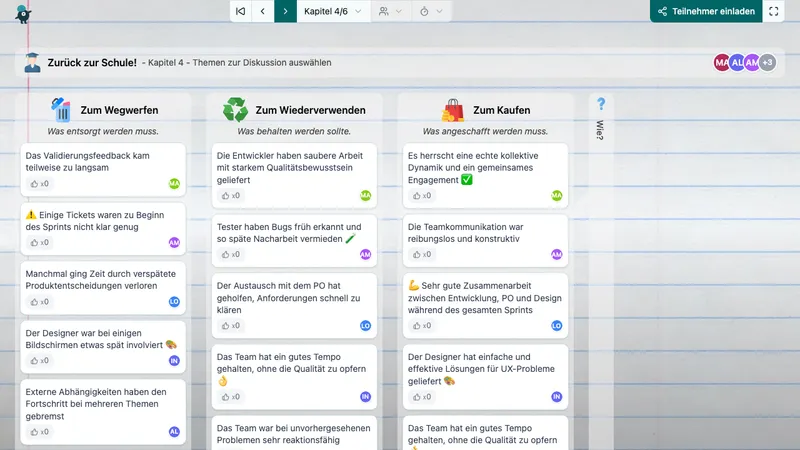Expand the timer dropdown
800x450 pixels.
431,11
